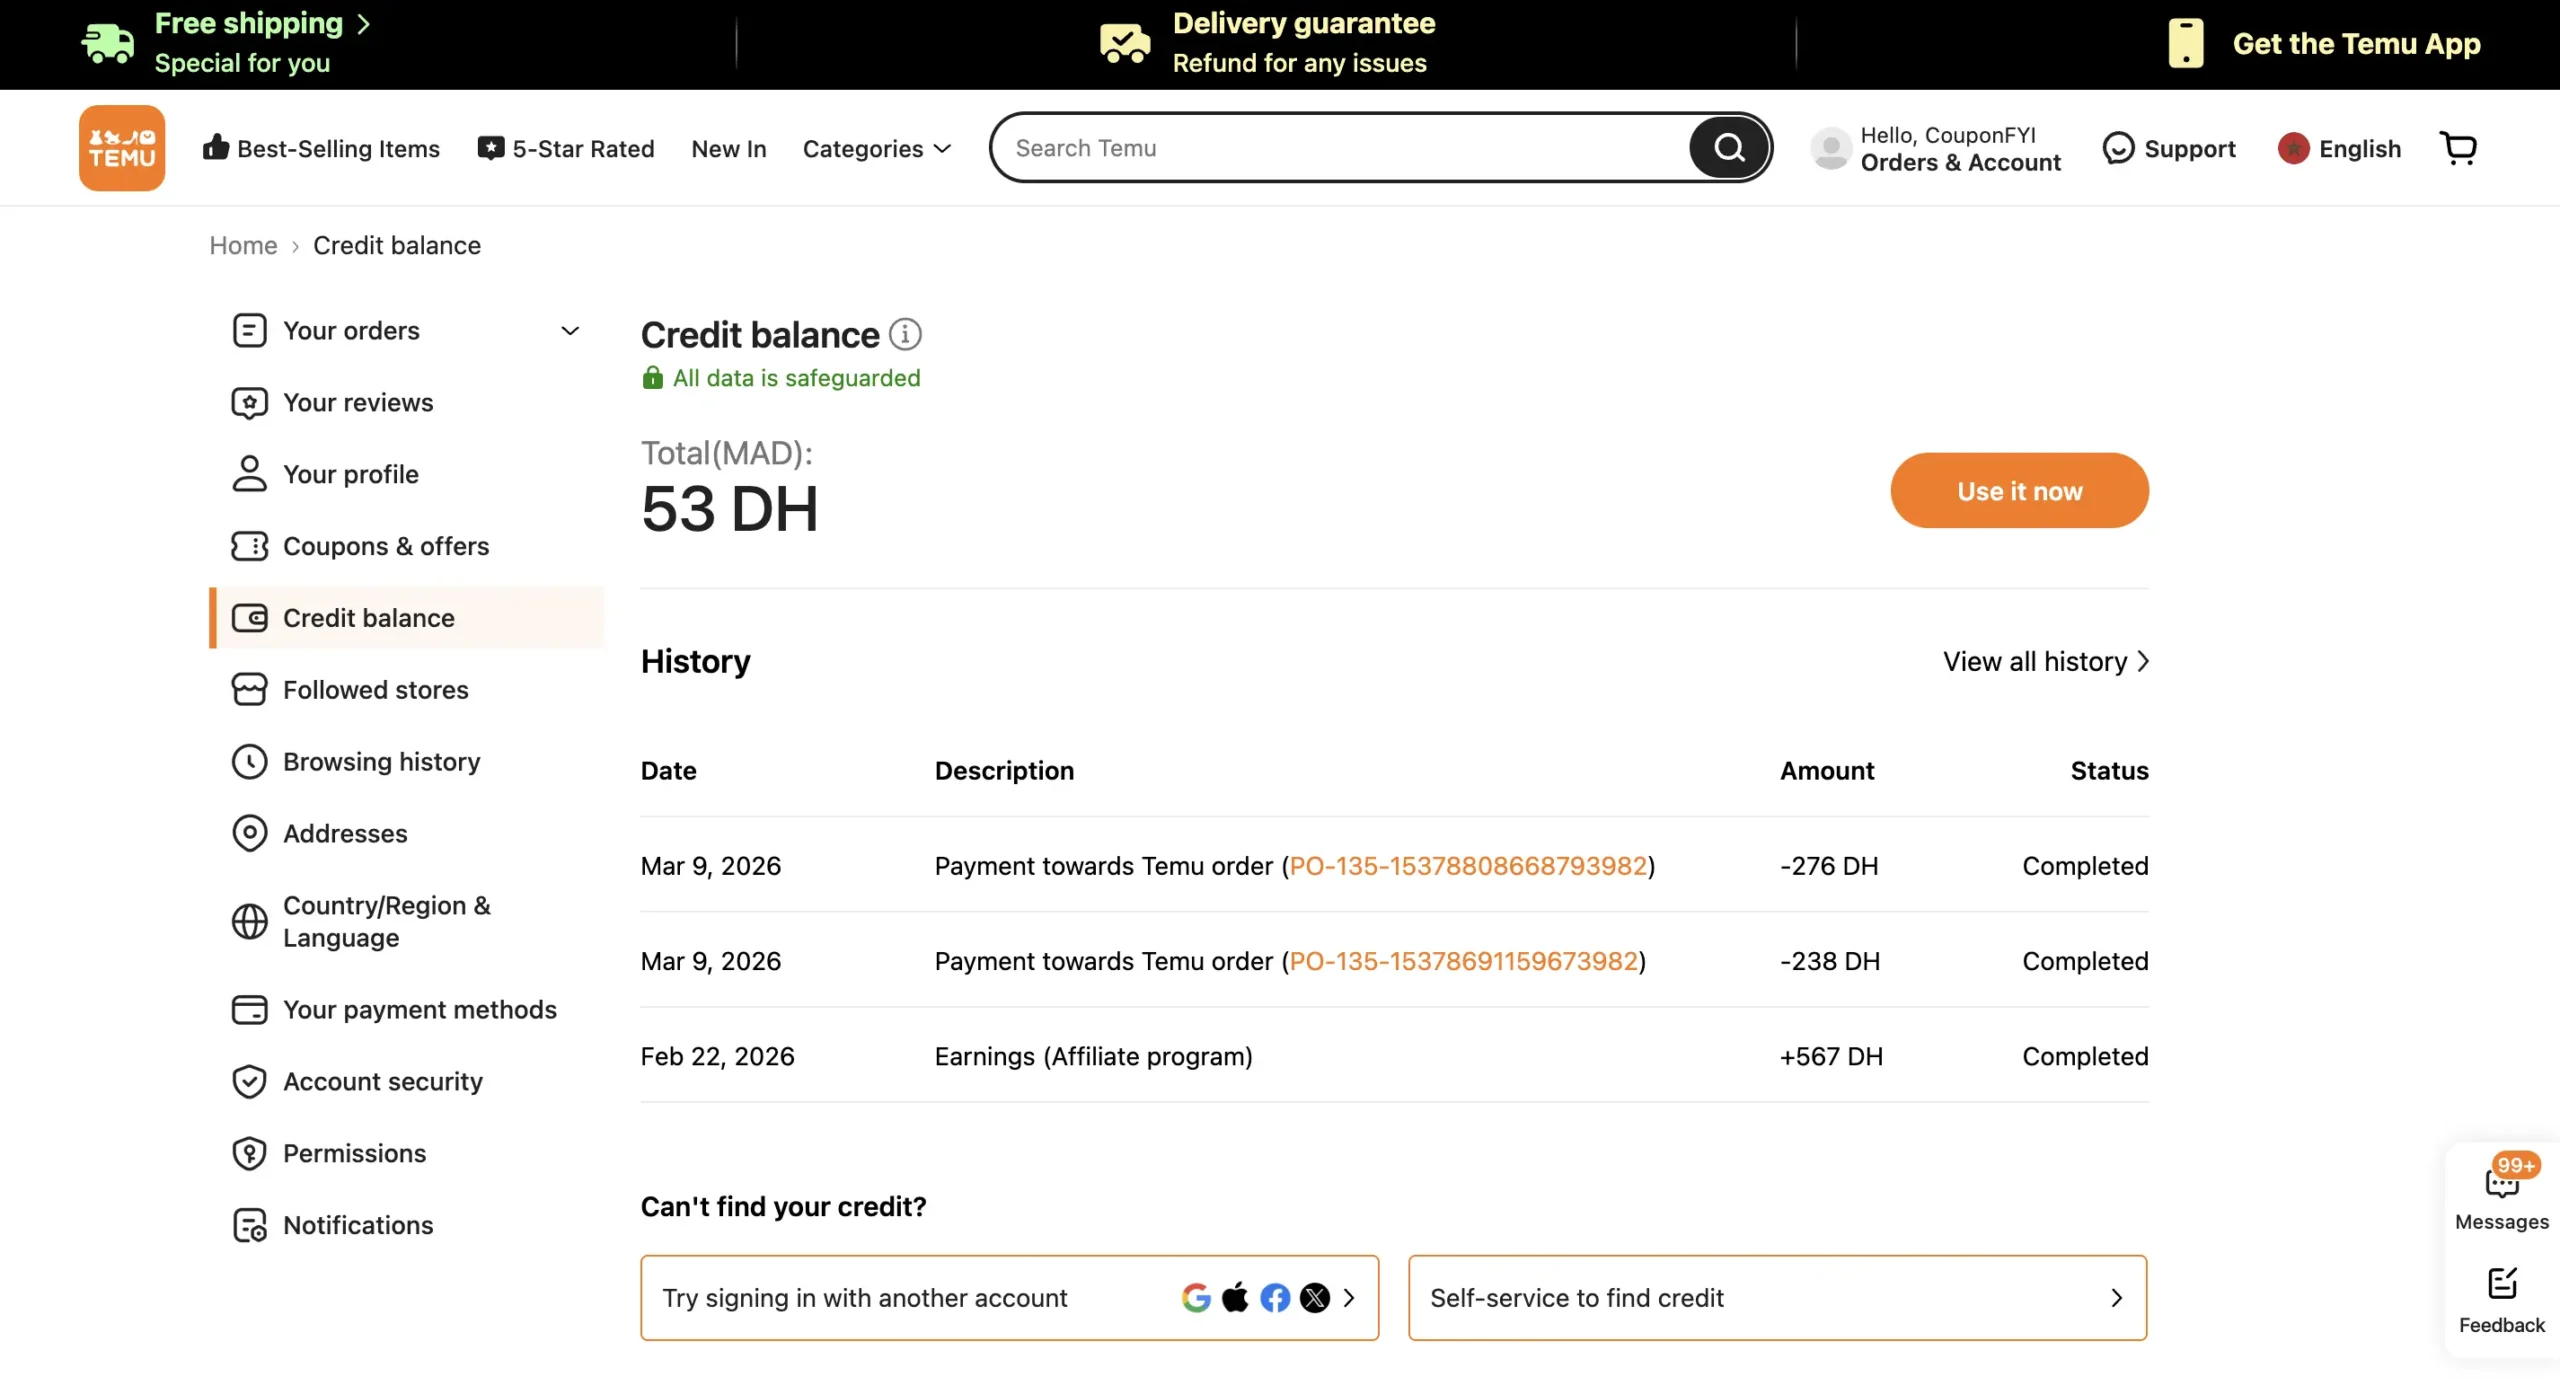The image size is (2560, 1394).
Task: Click the X sign-in icon
Action: point(1315,1298)
